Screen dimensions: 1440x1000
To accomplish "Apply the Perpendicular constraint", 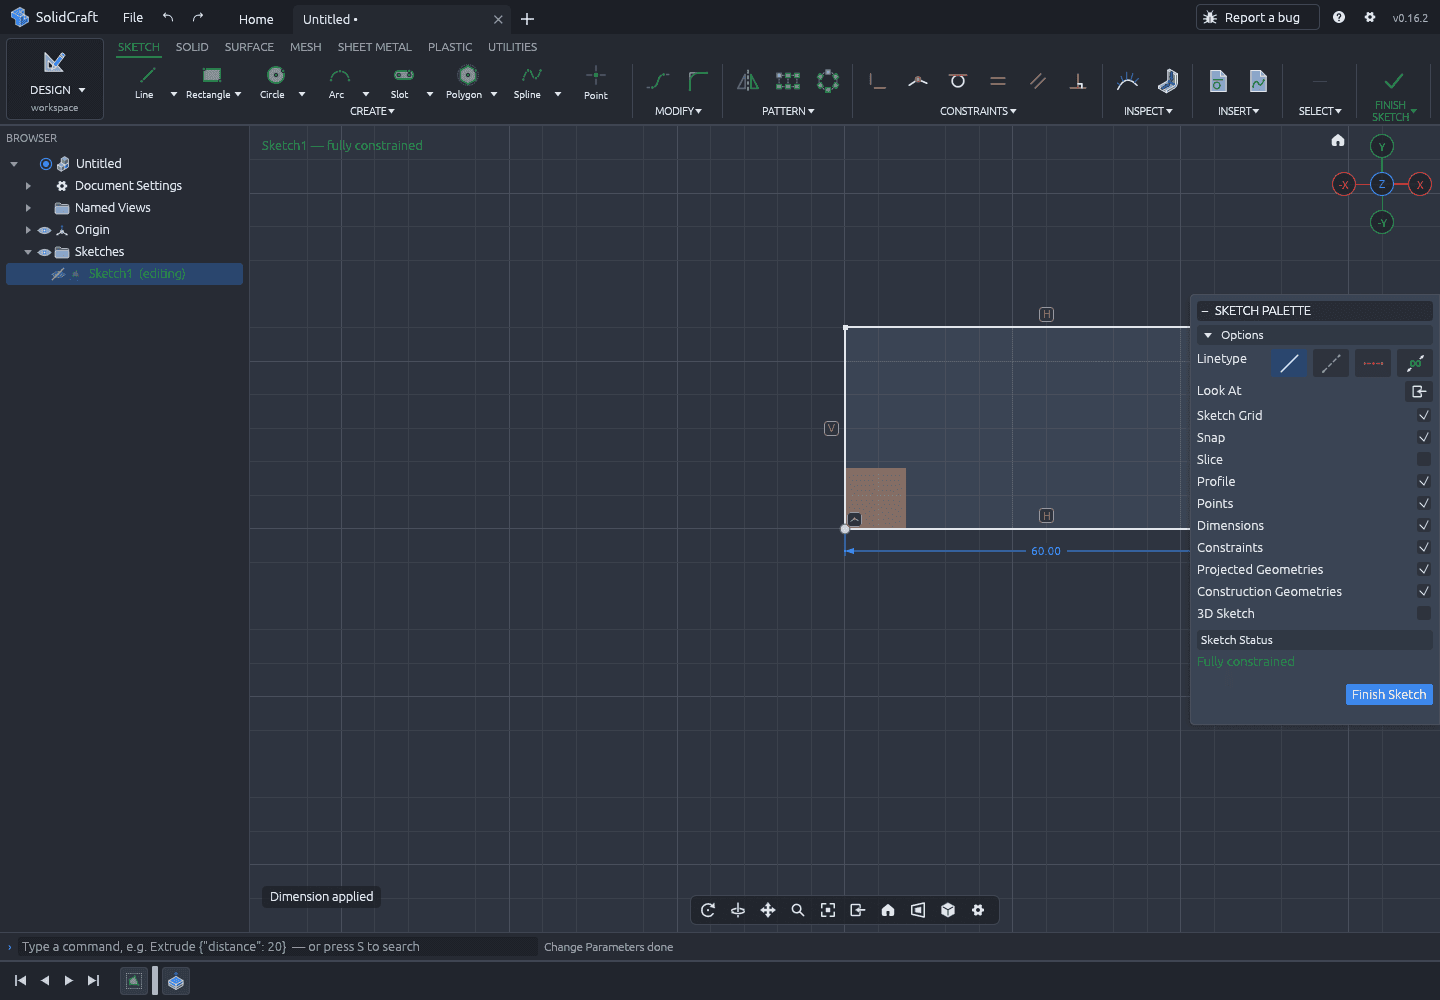I will pos(1078,81).
